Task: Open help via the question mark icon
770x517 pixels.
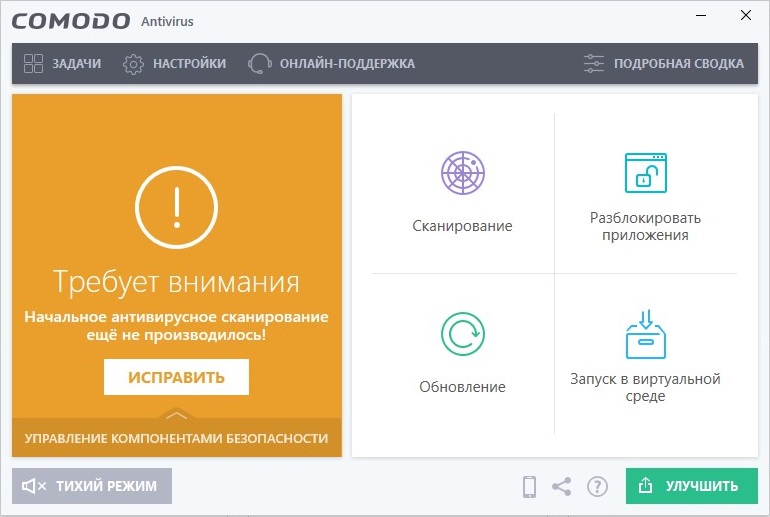Action: click(x=597, y=487)
